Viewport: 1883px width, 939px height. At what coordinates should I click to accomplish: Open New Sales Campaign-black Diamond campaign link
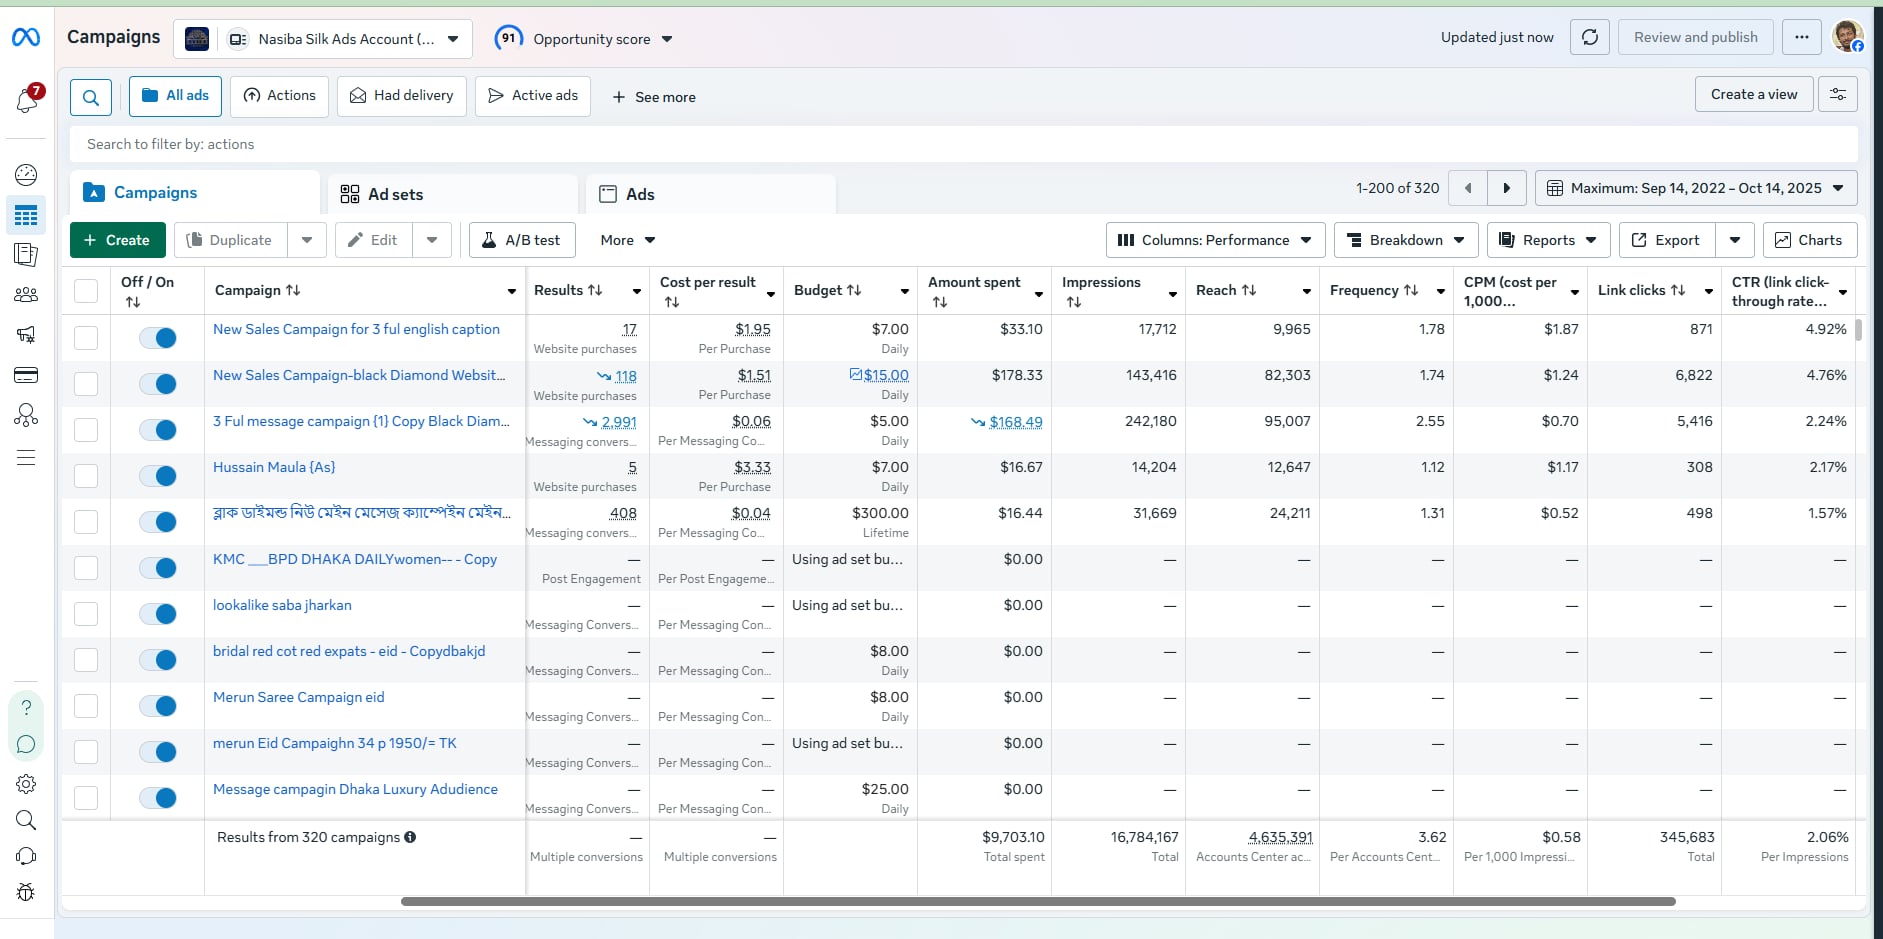coord(359,375)
